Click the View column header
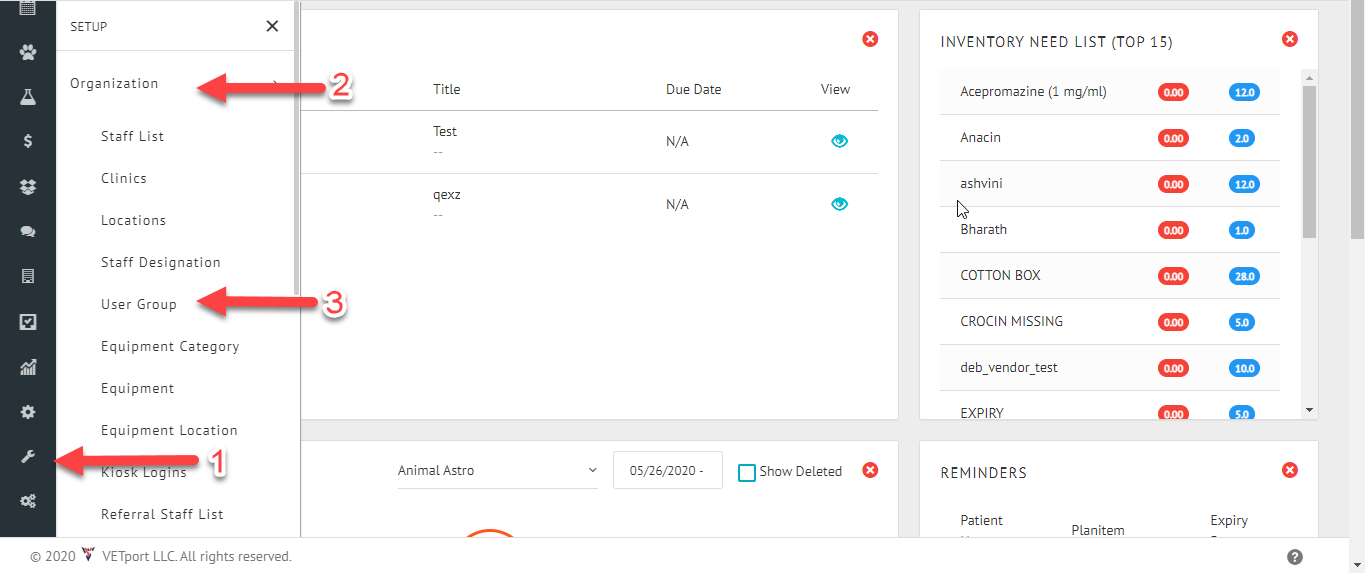1365x573 pixels. [835, 89]
